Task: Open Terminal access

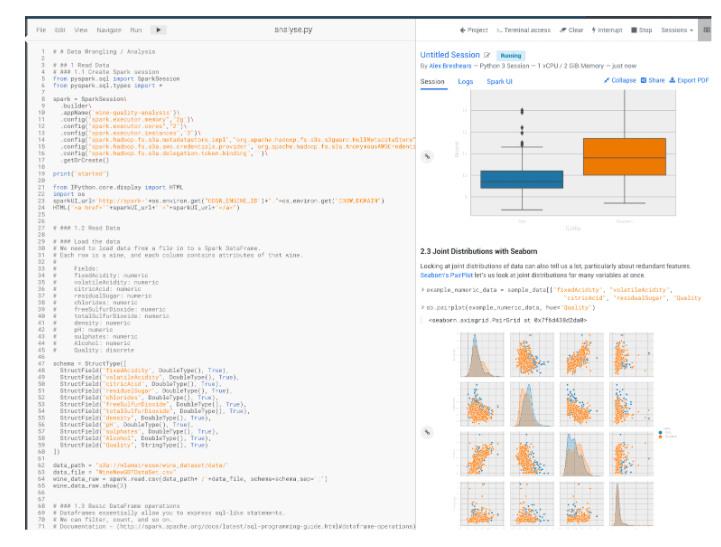Action: (523, 30)
